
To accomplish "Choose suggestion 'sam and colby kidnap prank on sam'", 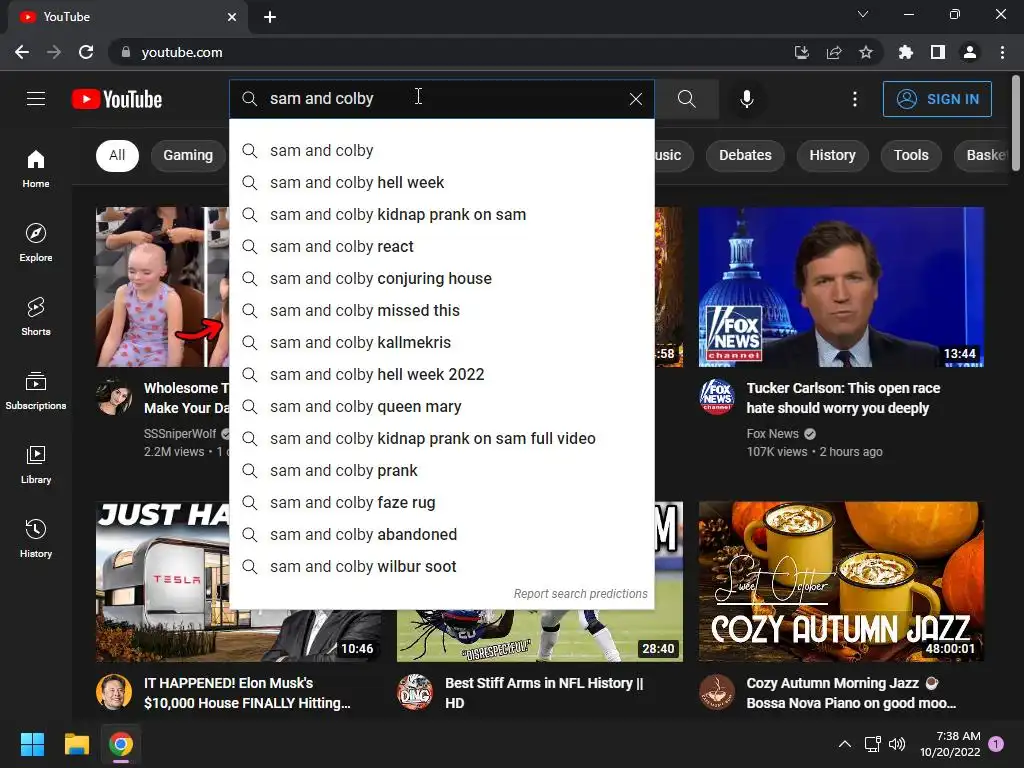I will (x=442, y=215).
